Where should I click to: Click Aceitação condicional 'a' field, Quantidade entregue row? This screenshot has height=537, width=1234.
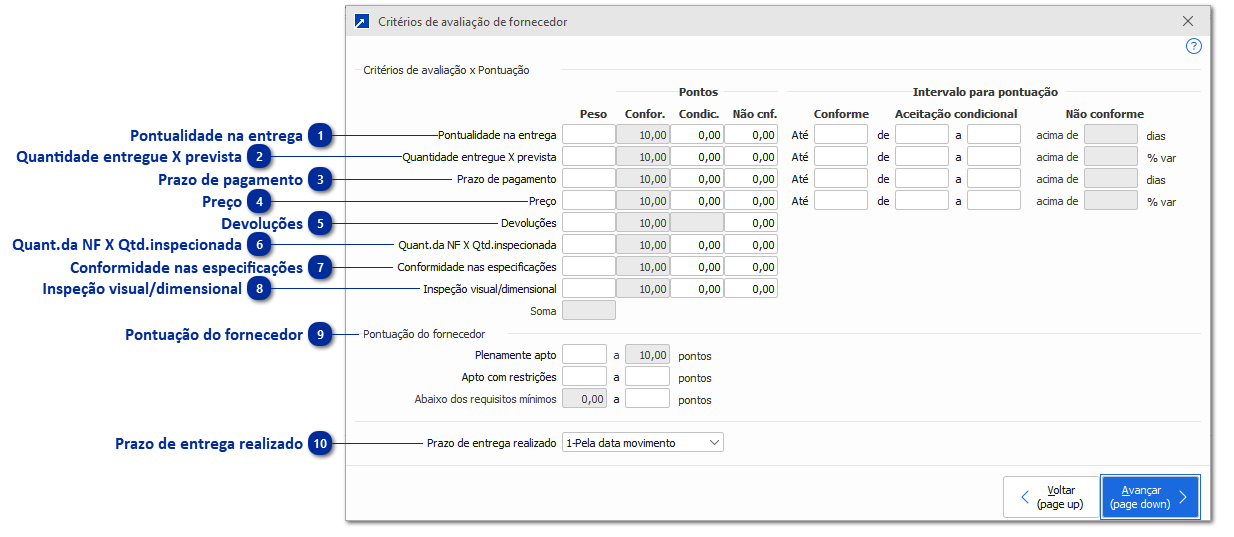coord(994,156)
